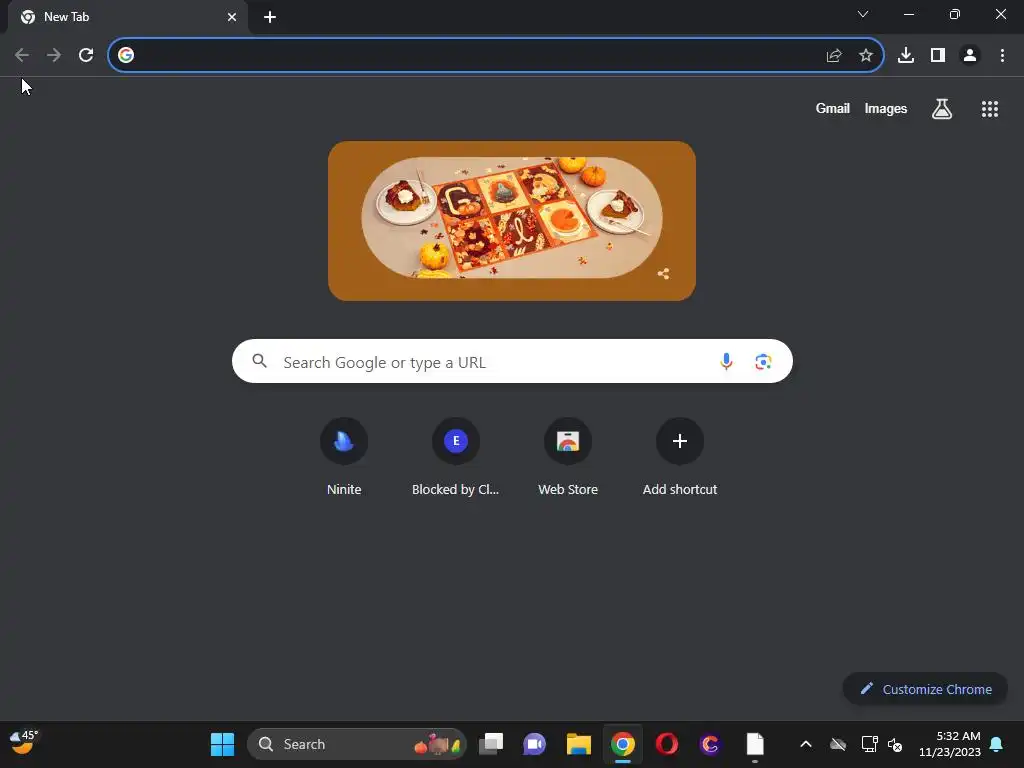Expand the hidden system tray icons
The height and width of the screenshot is (768, 1024).
[806, 744]
